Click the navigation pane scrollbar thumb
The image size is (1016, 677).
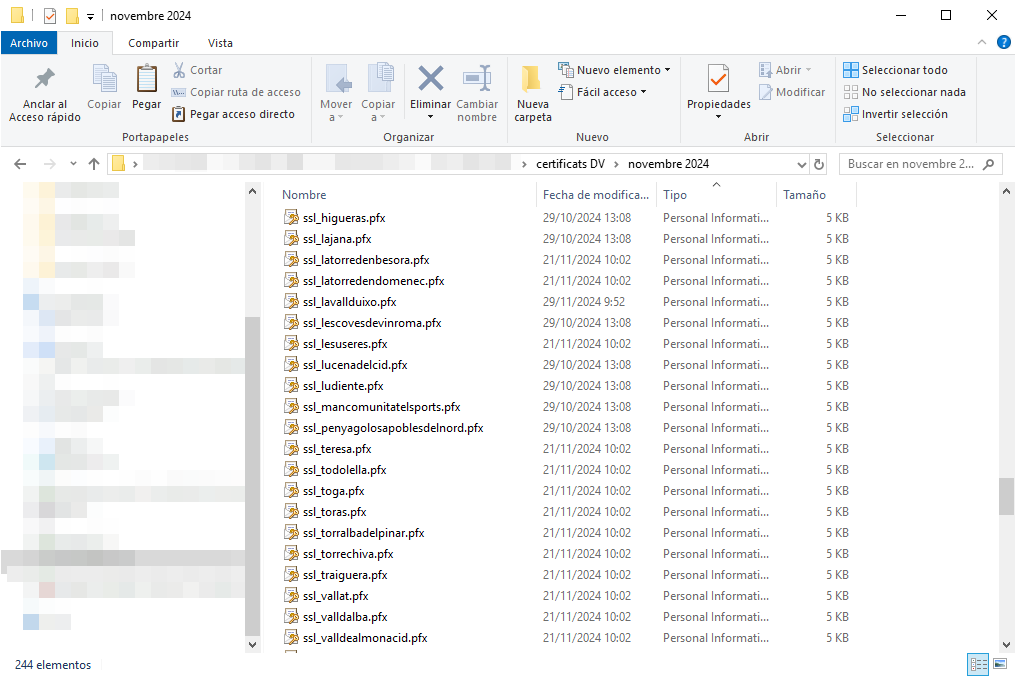coord(252,476)
